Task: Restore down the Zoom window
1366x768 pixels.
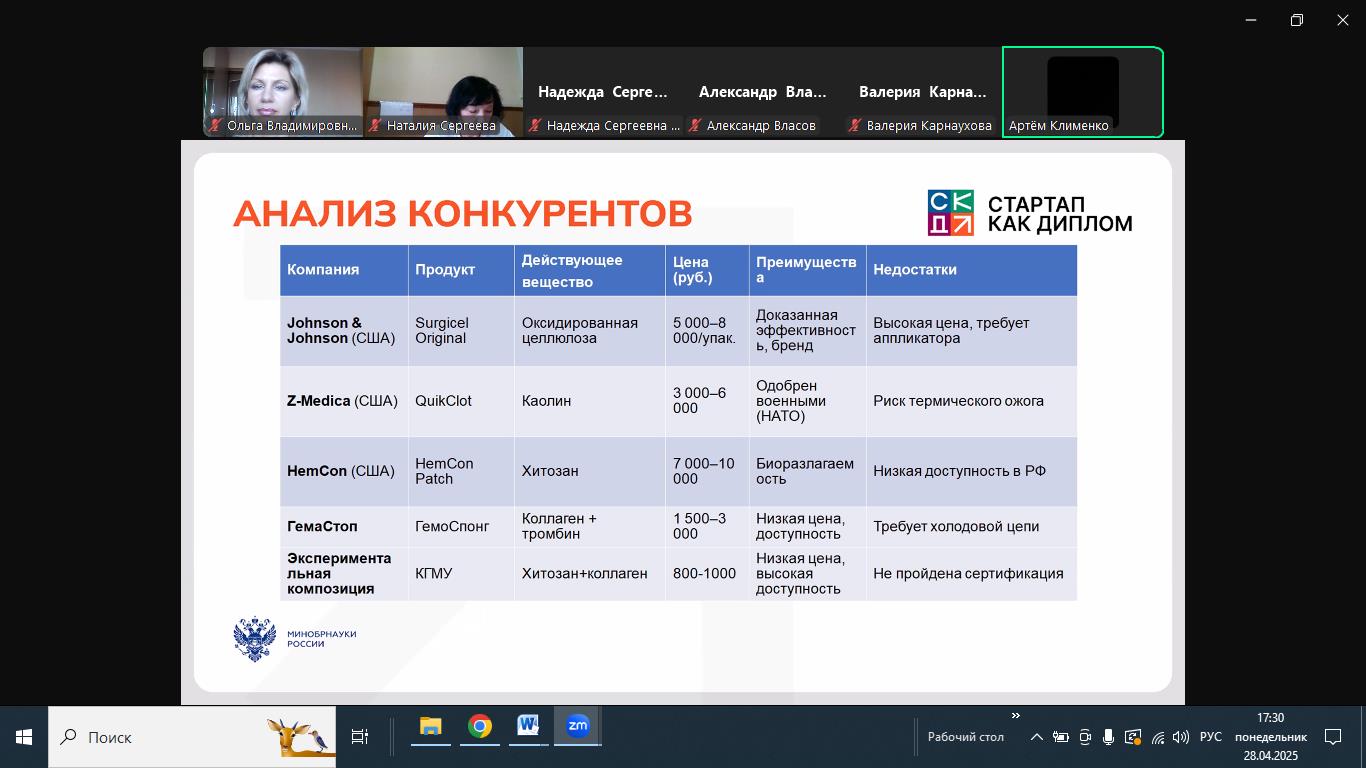Action: [1297, 20]
